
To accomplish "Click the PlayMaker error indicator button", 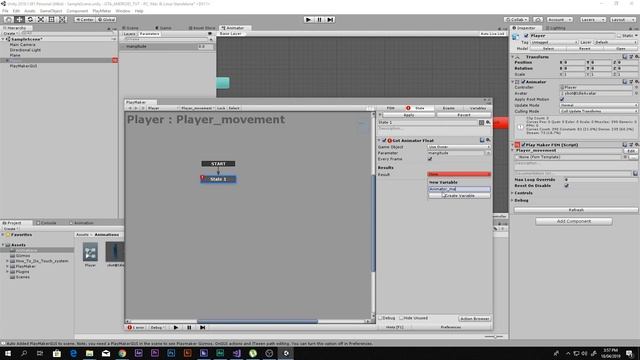I will 136,327.
